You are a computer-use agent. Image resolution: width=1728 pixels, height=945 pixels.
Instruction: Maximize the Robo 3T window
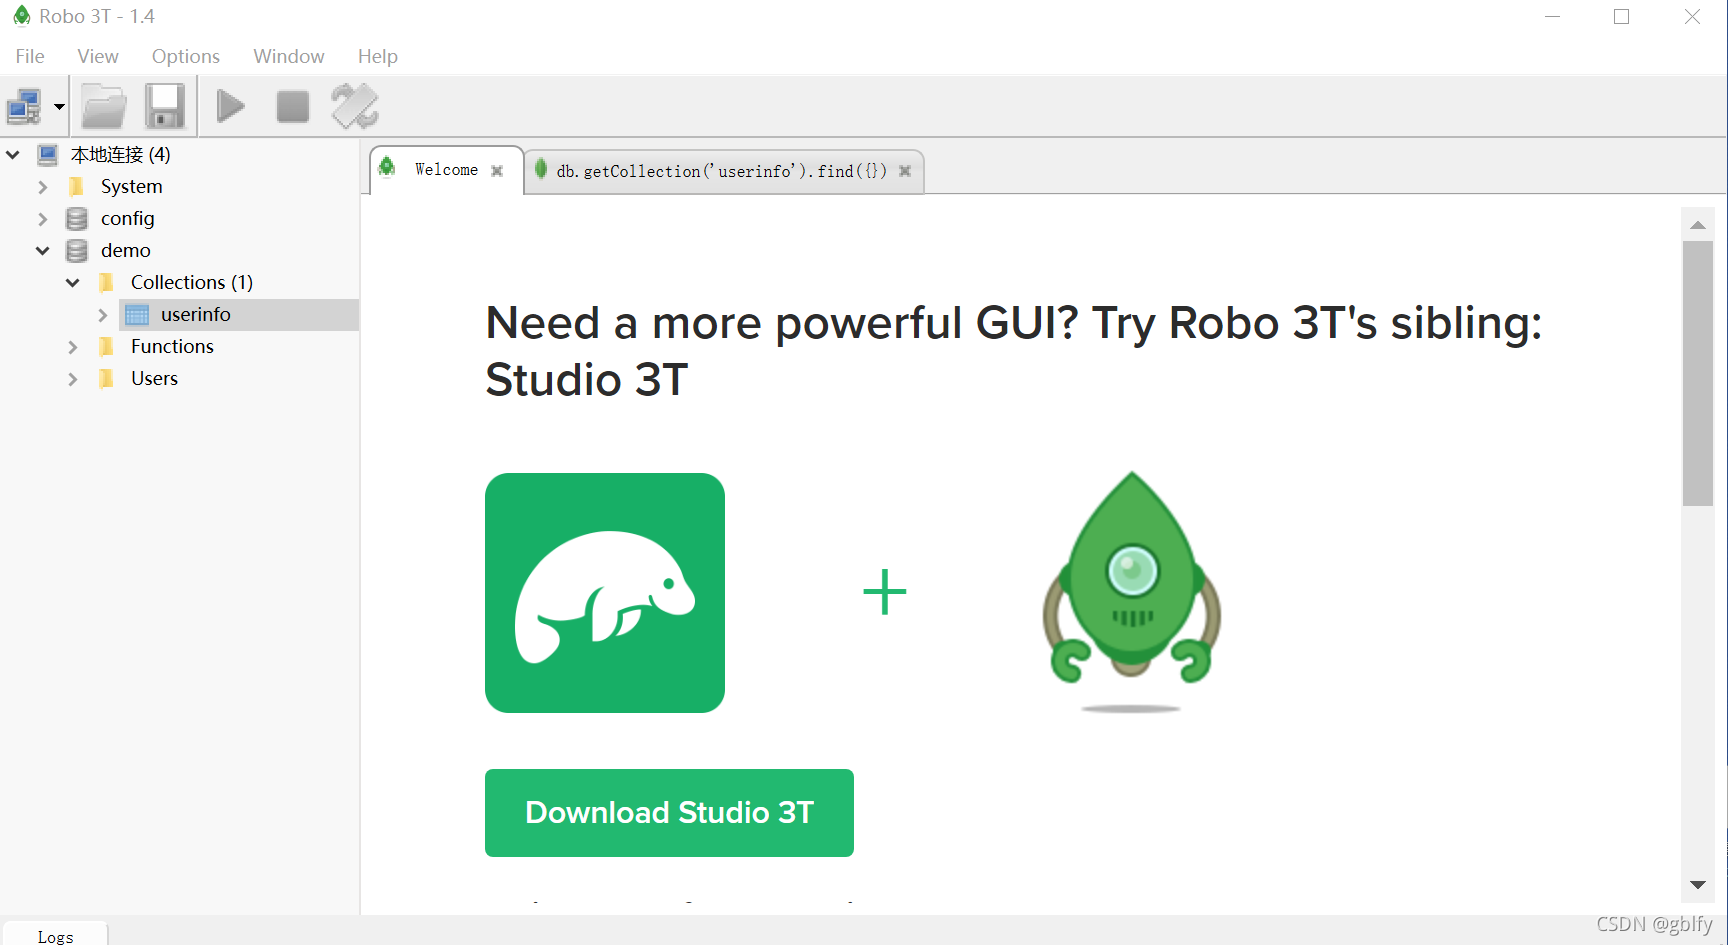coord(1622,17)
